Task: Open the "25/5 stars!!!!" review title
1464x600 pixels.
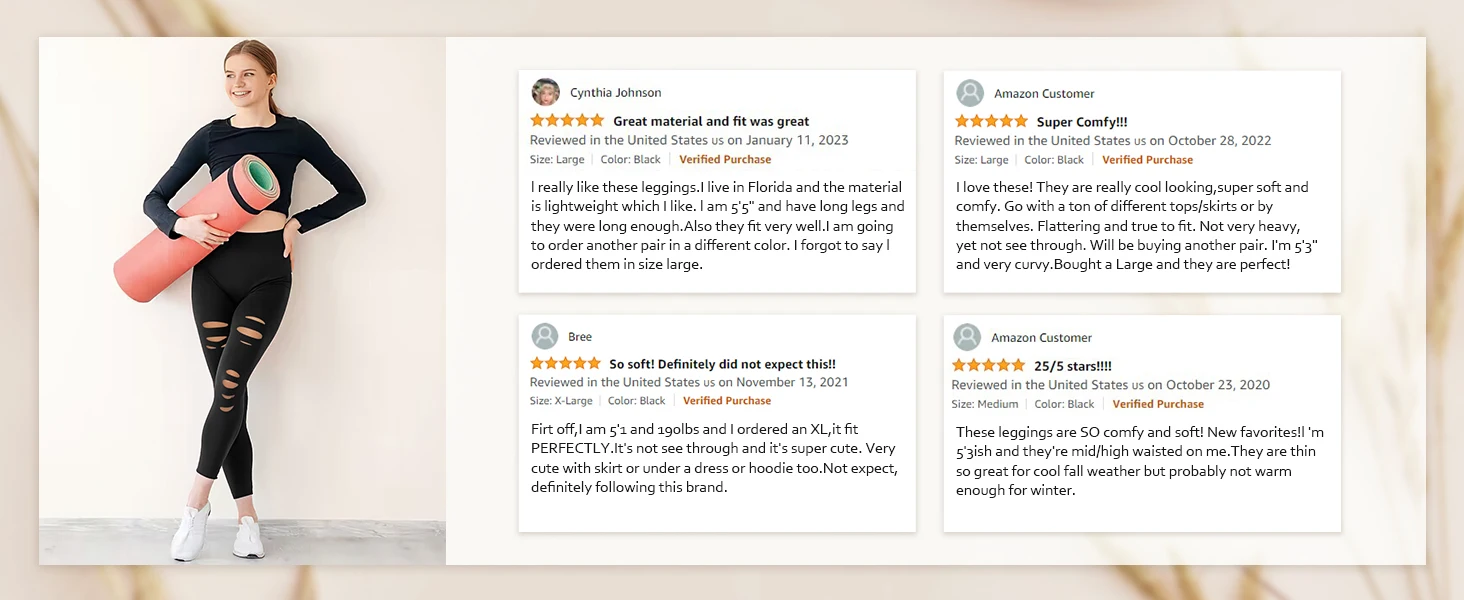Action: [1073, 366]
